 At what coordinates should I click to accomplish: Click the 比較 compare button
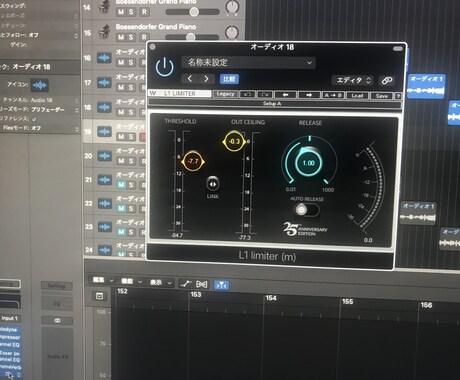[229, 79]
